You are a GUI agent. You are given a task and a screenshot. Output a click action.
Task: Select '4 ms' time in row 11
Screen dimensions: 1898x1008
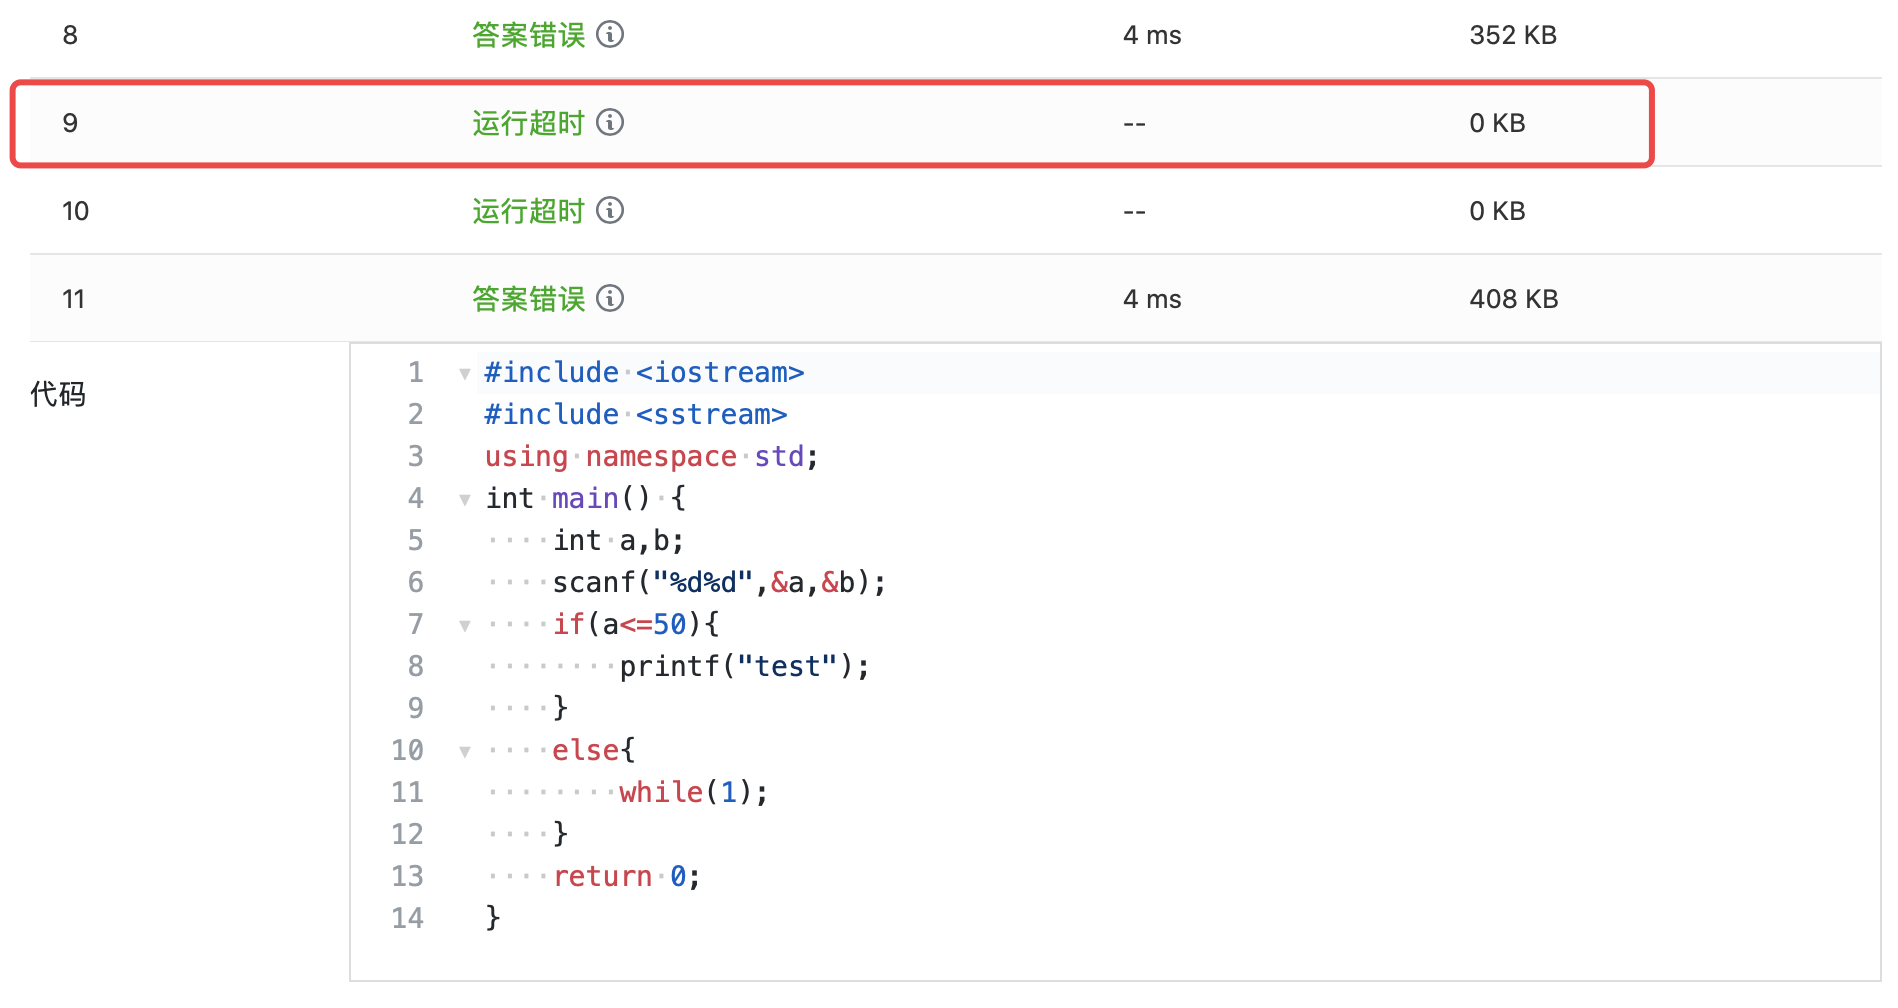(x=1152, y=299)
